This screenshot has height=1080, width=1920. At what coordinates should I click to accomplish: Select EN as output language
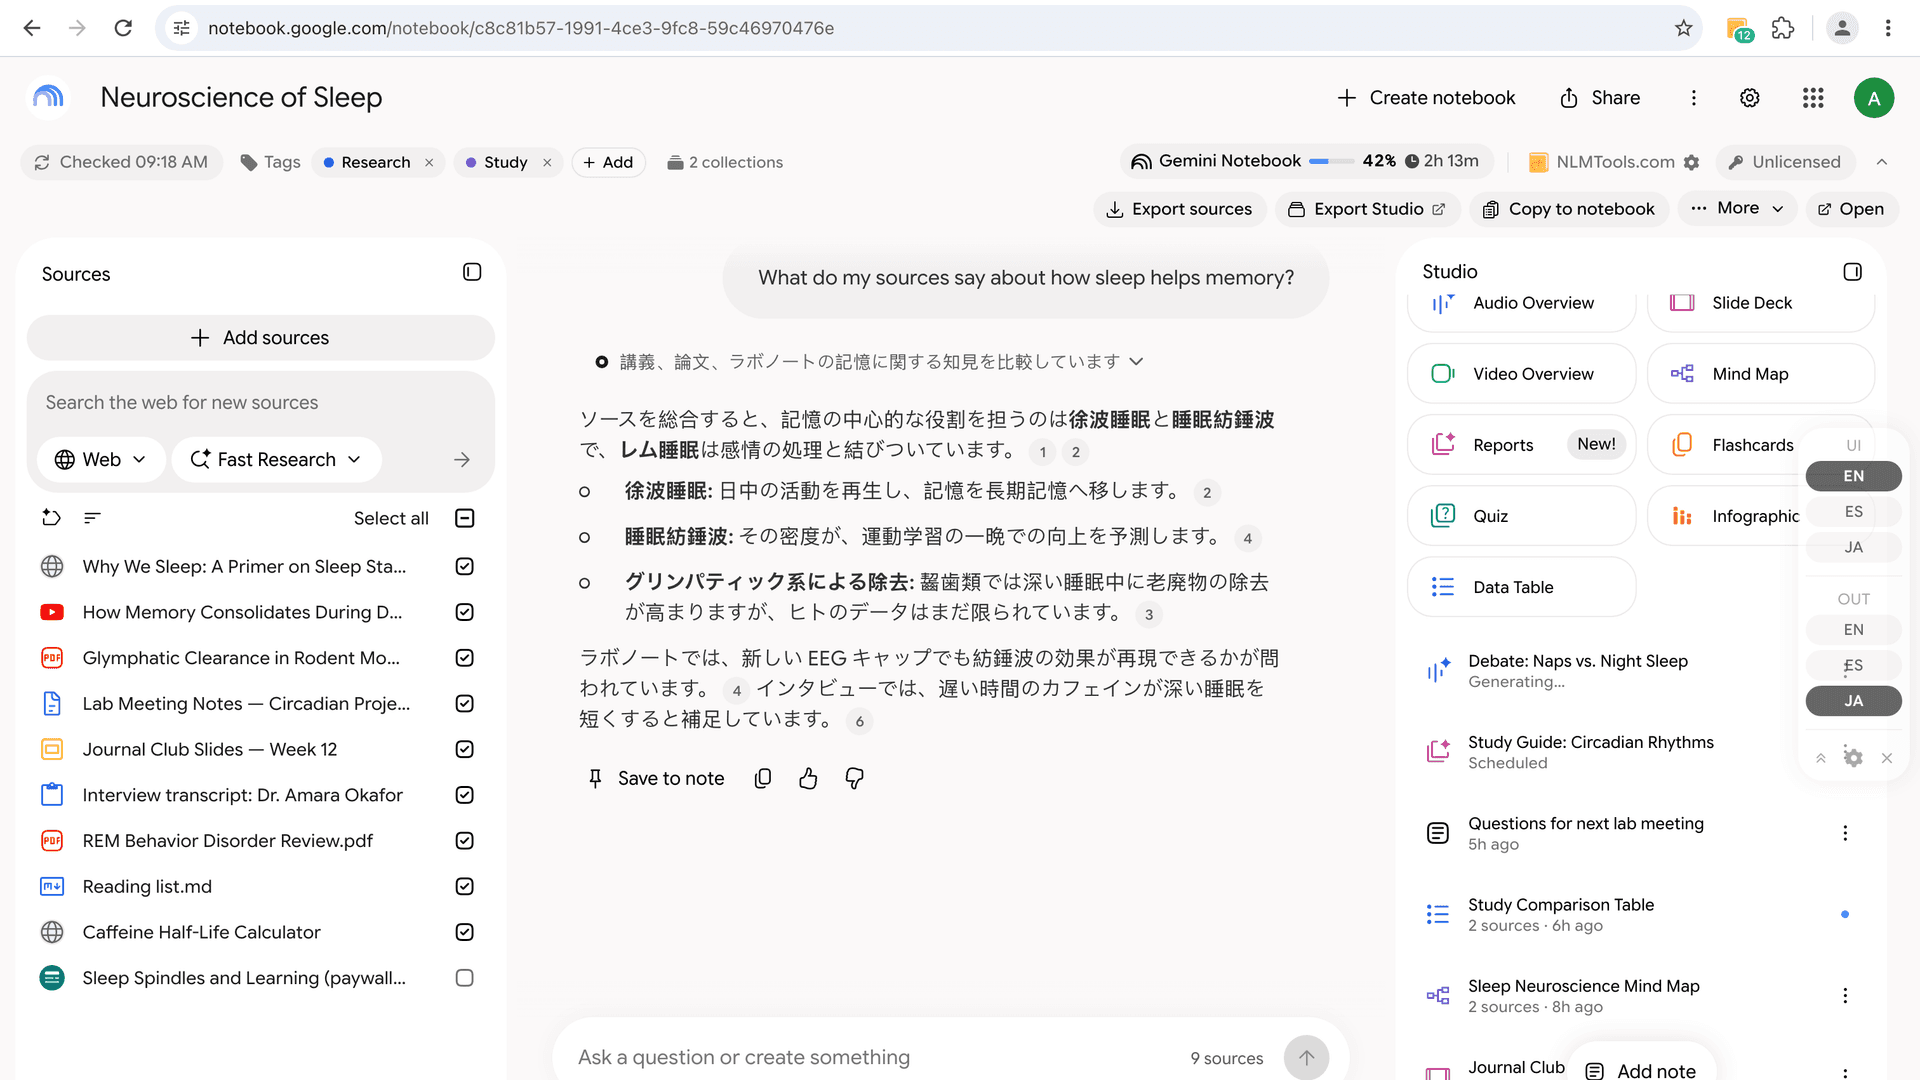[1853, 629]
